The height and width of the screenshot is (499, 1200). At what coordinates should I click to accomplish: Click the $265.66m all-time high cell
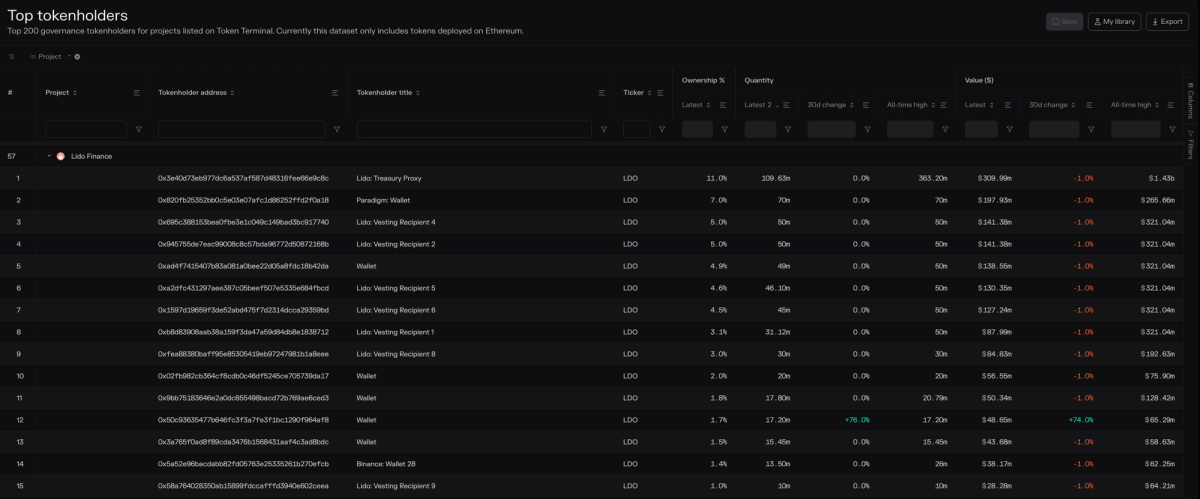(x=1156, y=200)
